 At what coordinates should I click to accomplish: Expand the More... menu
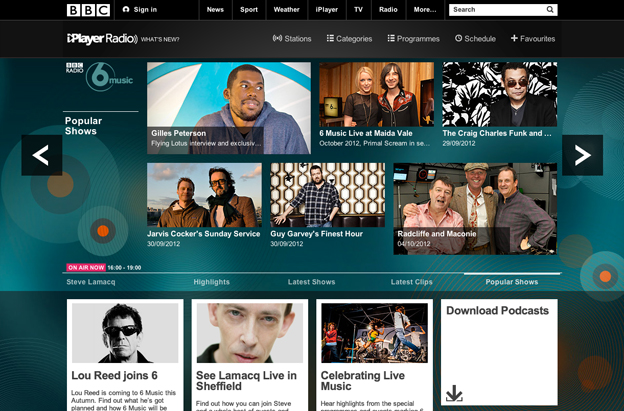pos(425,10)
